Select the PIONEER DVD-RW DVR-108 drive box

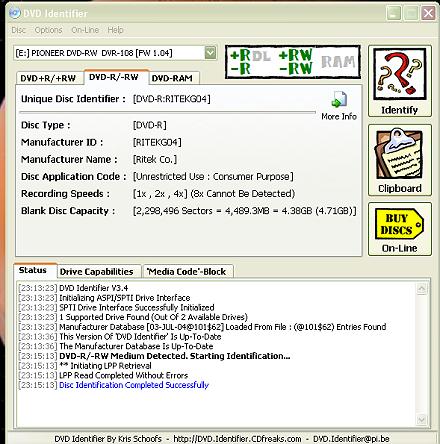(x=115, y=53)
